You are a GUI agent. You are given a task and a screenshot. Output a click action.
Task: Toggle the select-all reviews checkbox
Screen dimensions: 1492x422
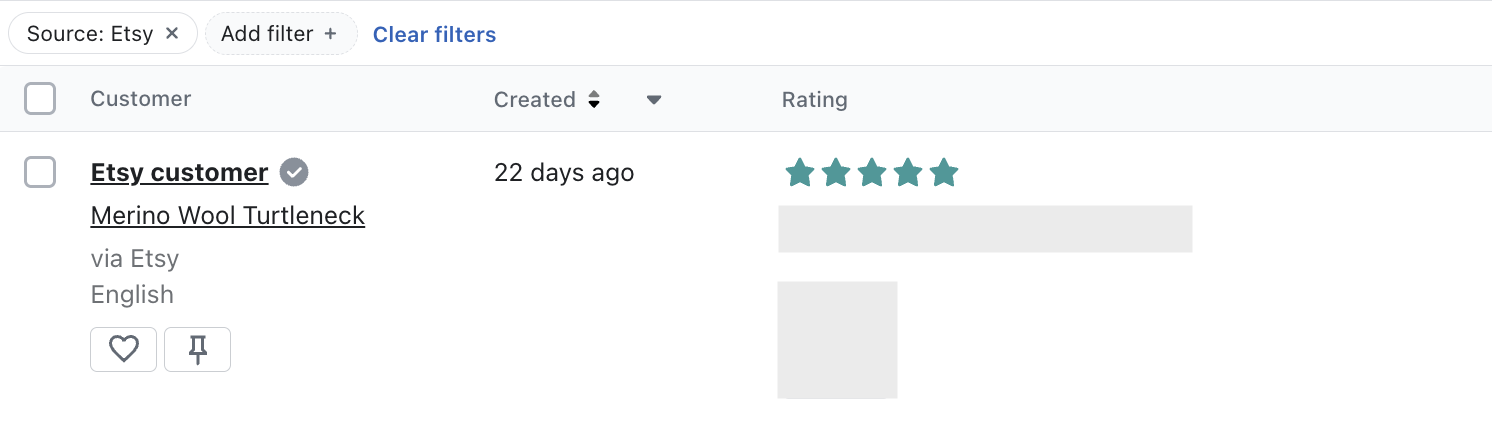(x=40, y=99)
